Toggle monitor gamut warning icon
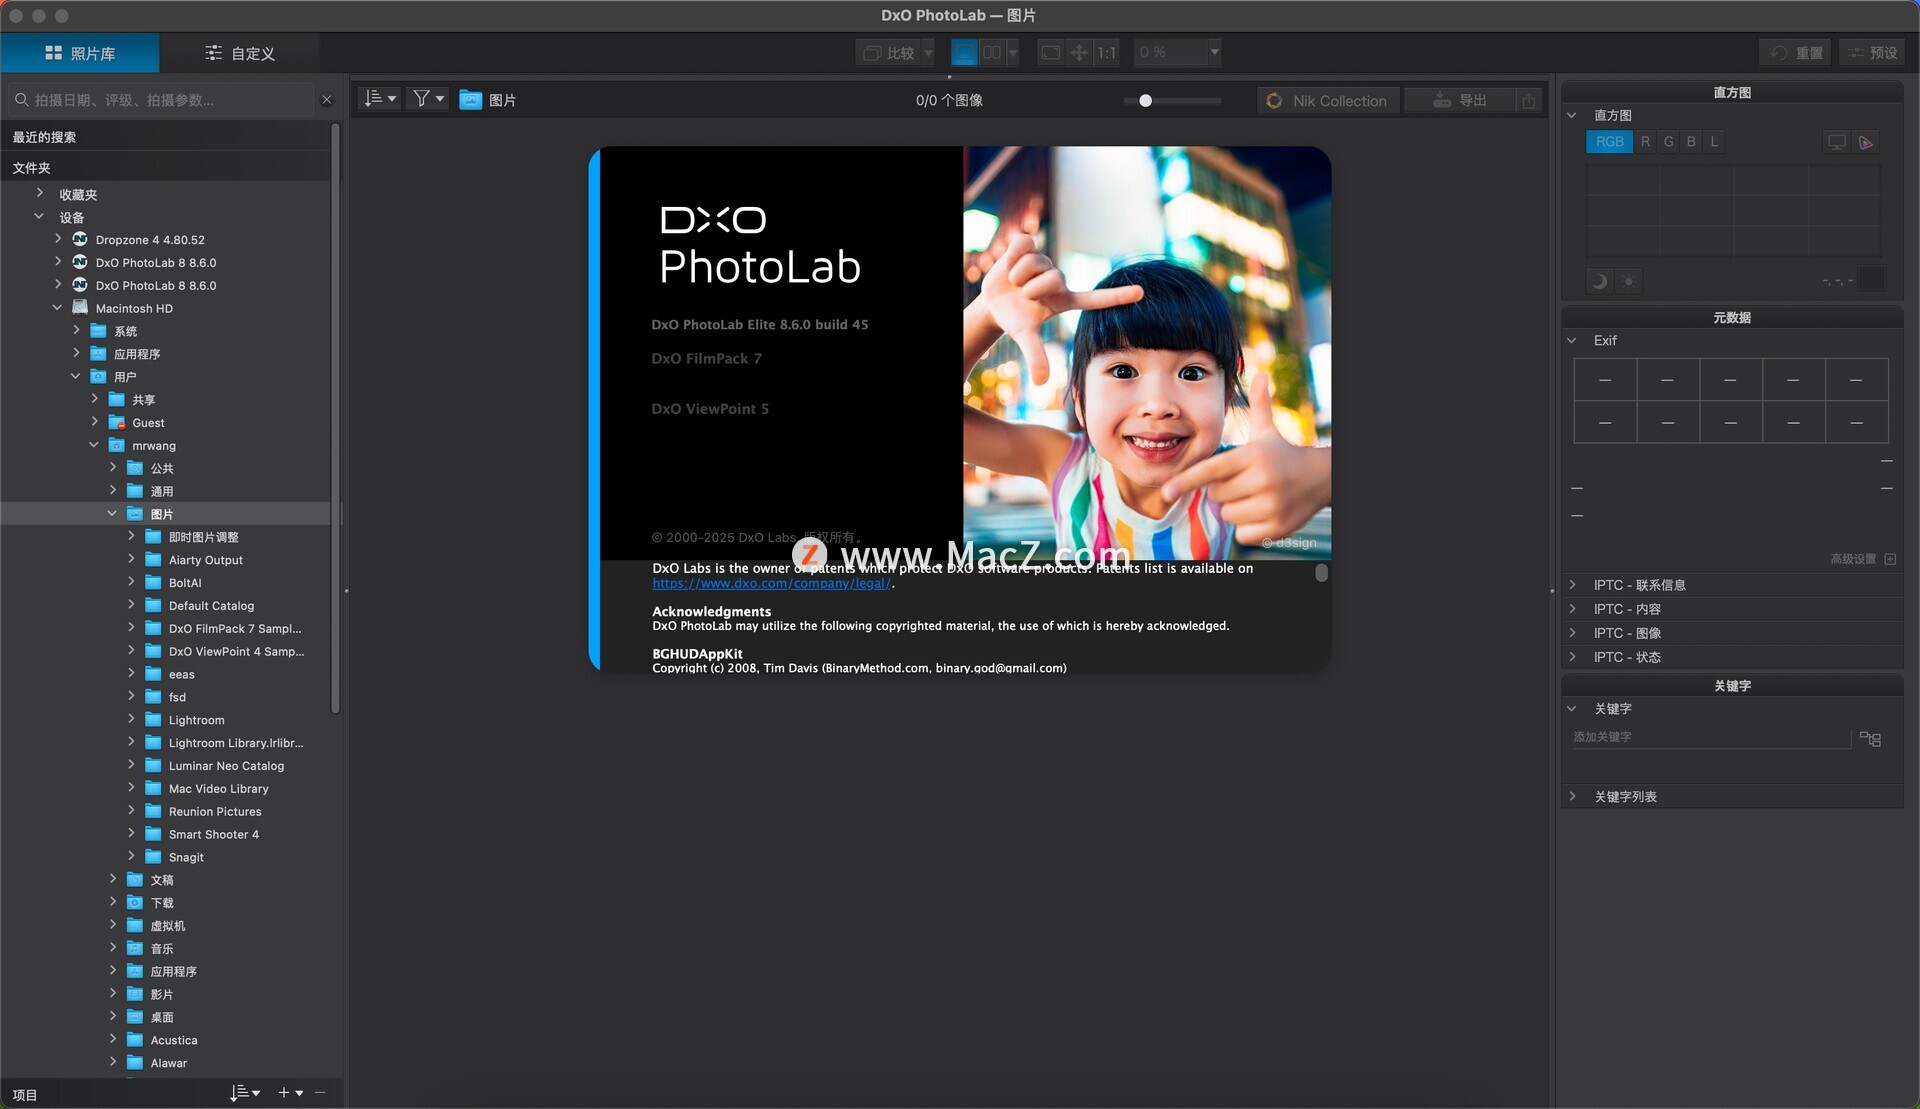Image resolution: width=1920 pixels, height=1109 pixels. pos(1837,142)
